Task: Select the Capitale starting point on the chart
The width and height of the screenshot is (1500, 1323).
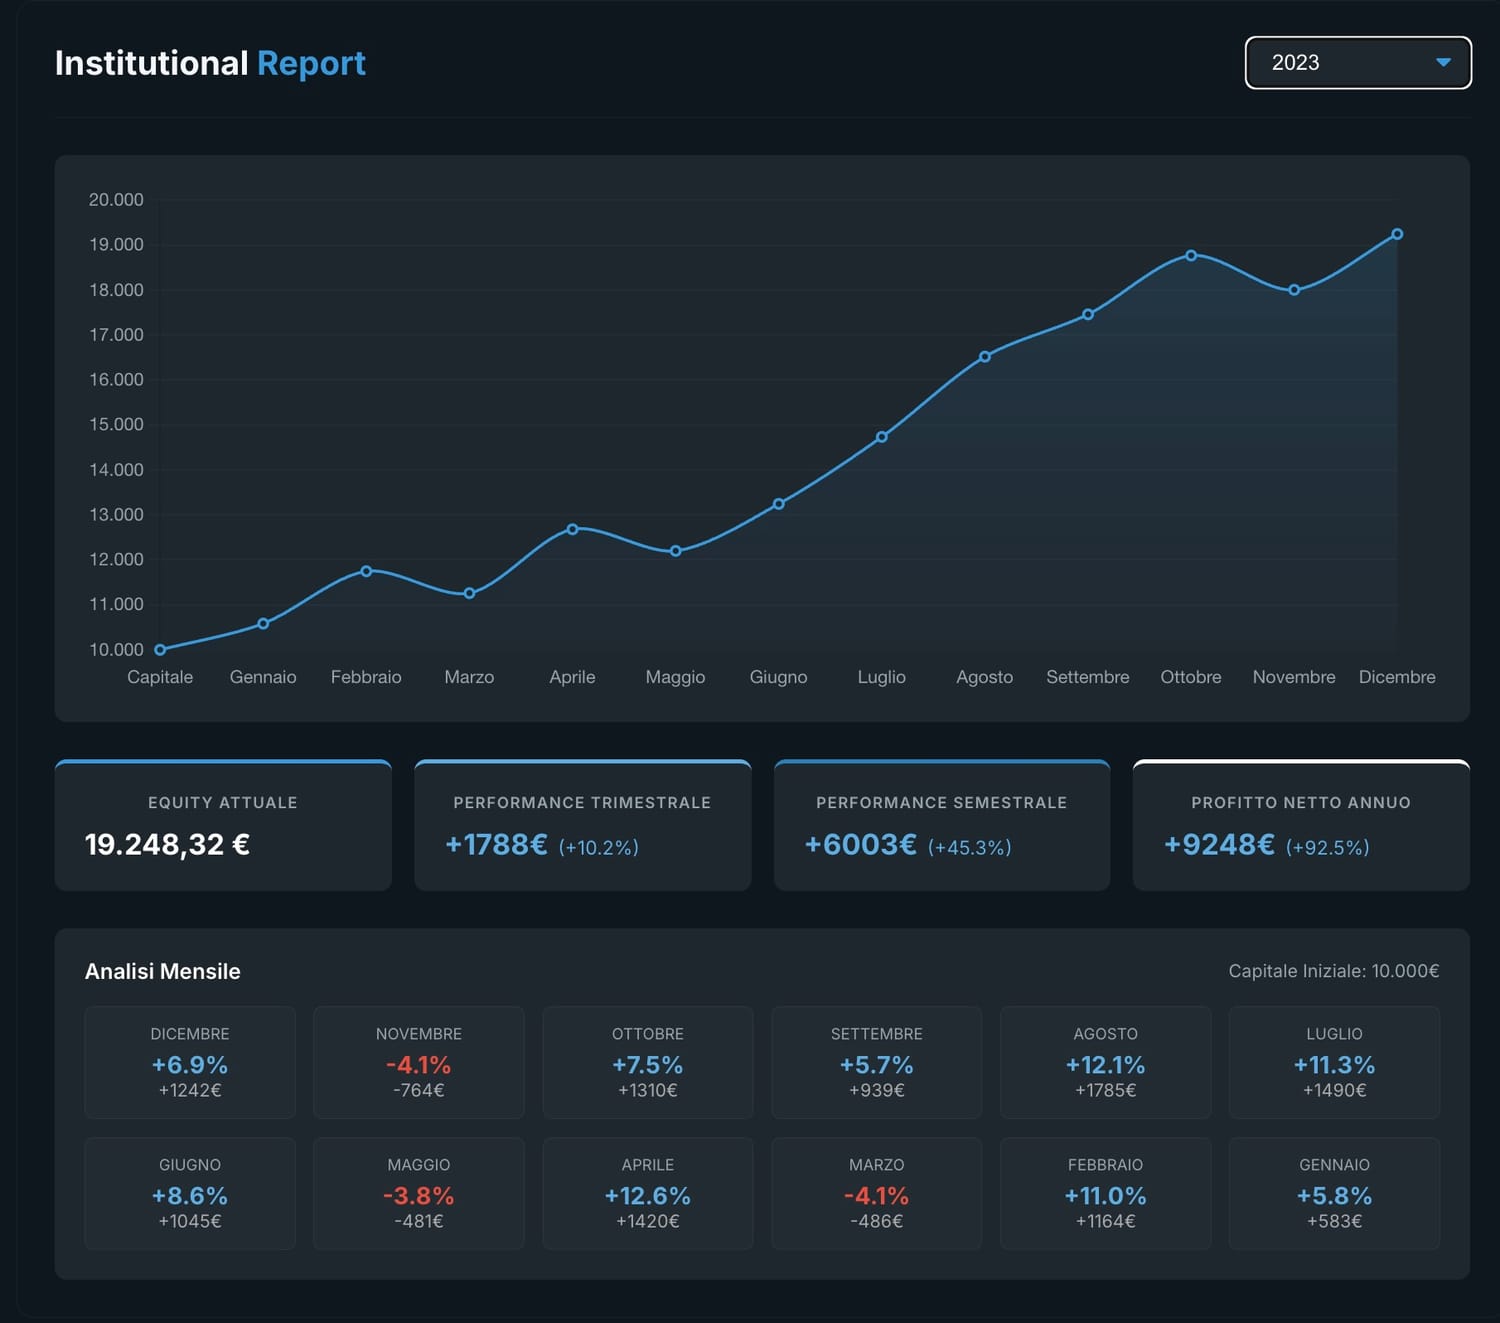Action: pos(160,649)
